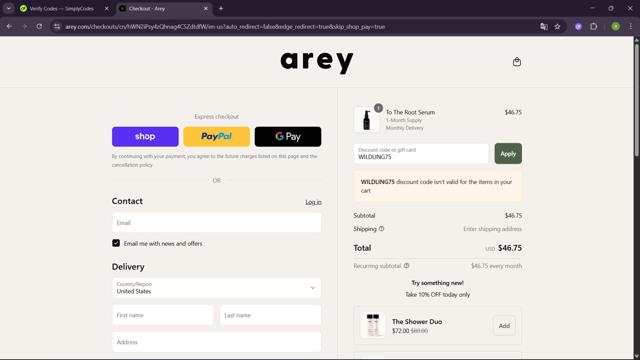Apply the discount code
640x360 pixels.
coord(508,153)
